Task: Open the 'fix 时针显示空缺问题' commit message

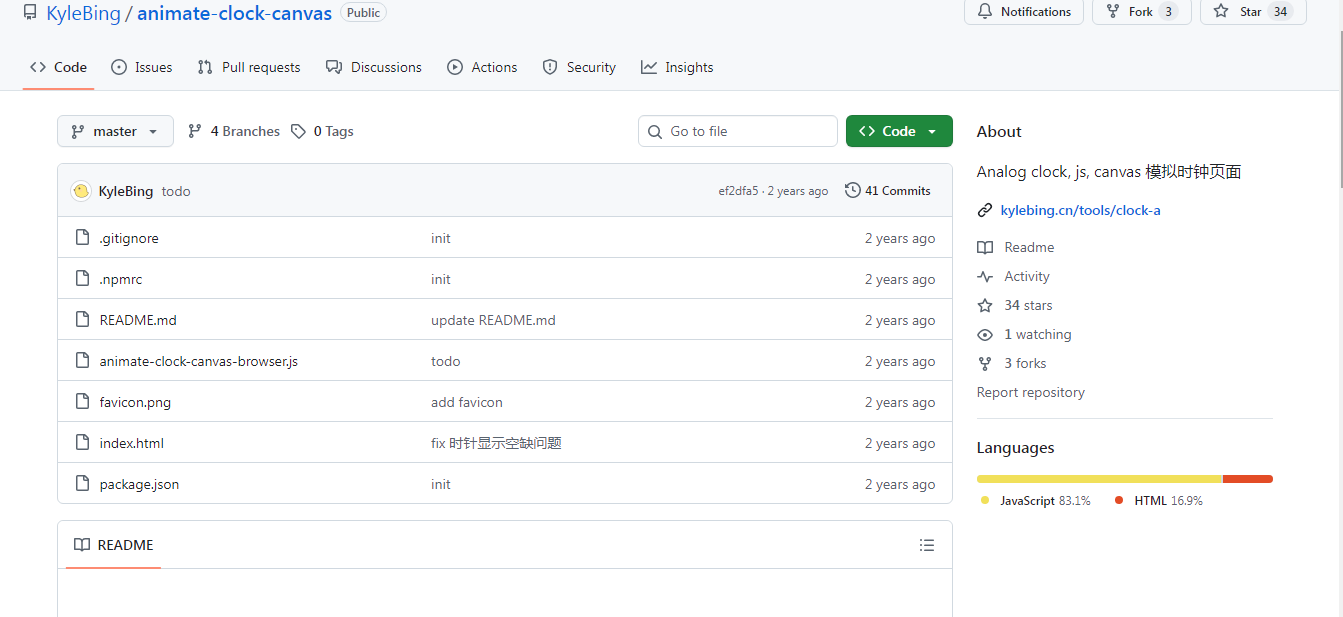Action: pos(496,443)
